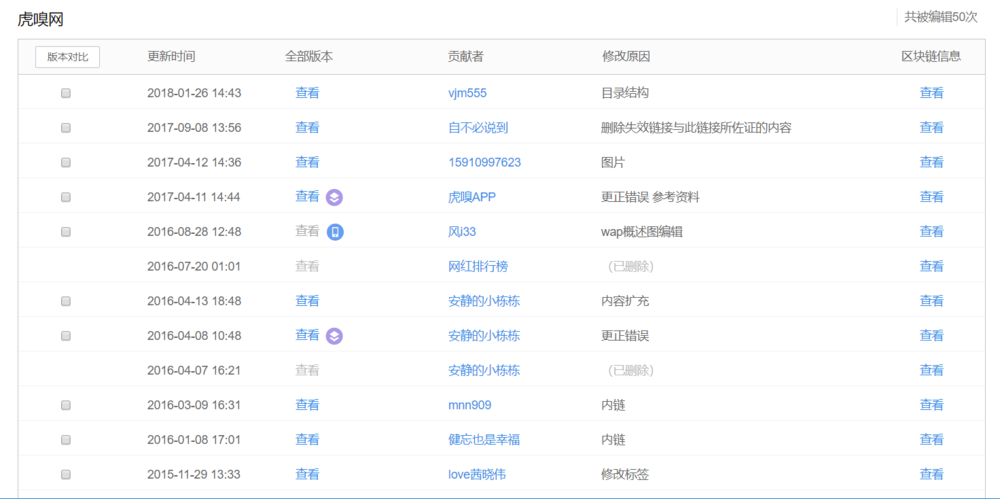Open contributor vjm555 profile
The width and height of the screenshot is (1000, 499).
point(467,93)
